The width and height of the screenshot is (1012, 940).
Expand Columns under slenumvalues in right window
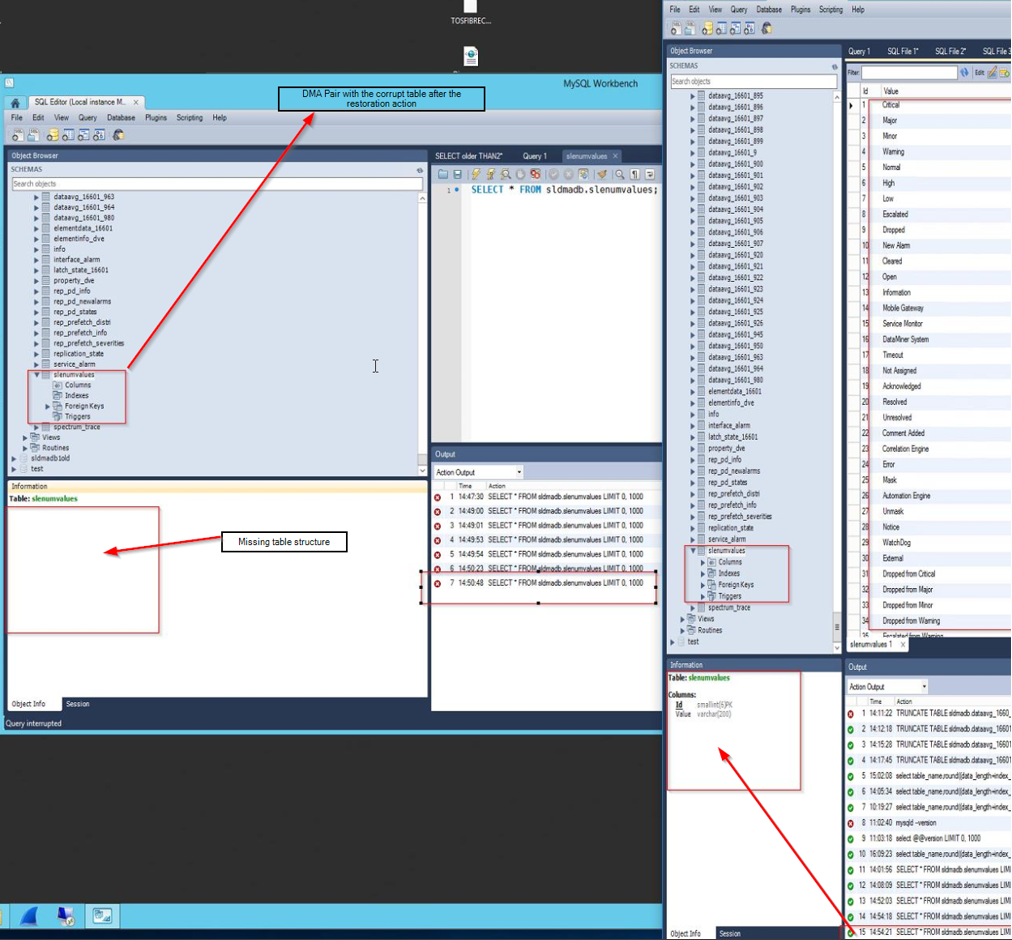point(703,562)
